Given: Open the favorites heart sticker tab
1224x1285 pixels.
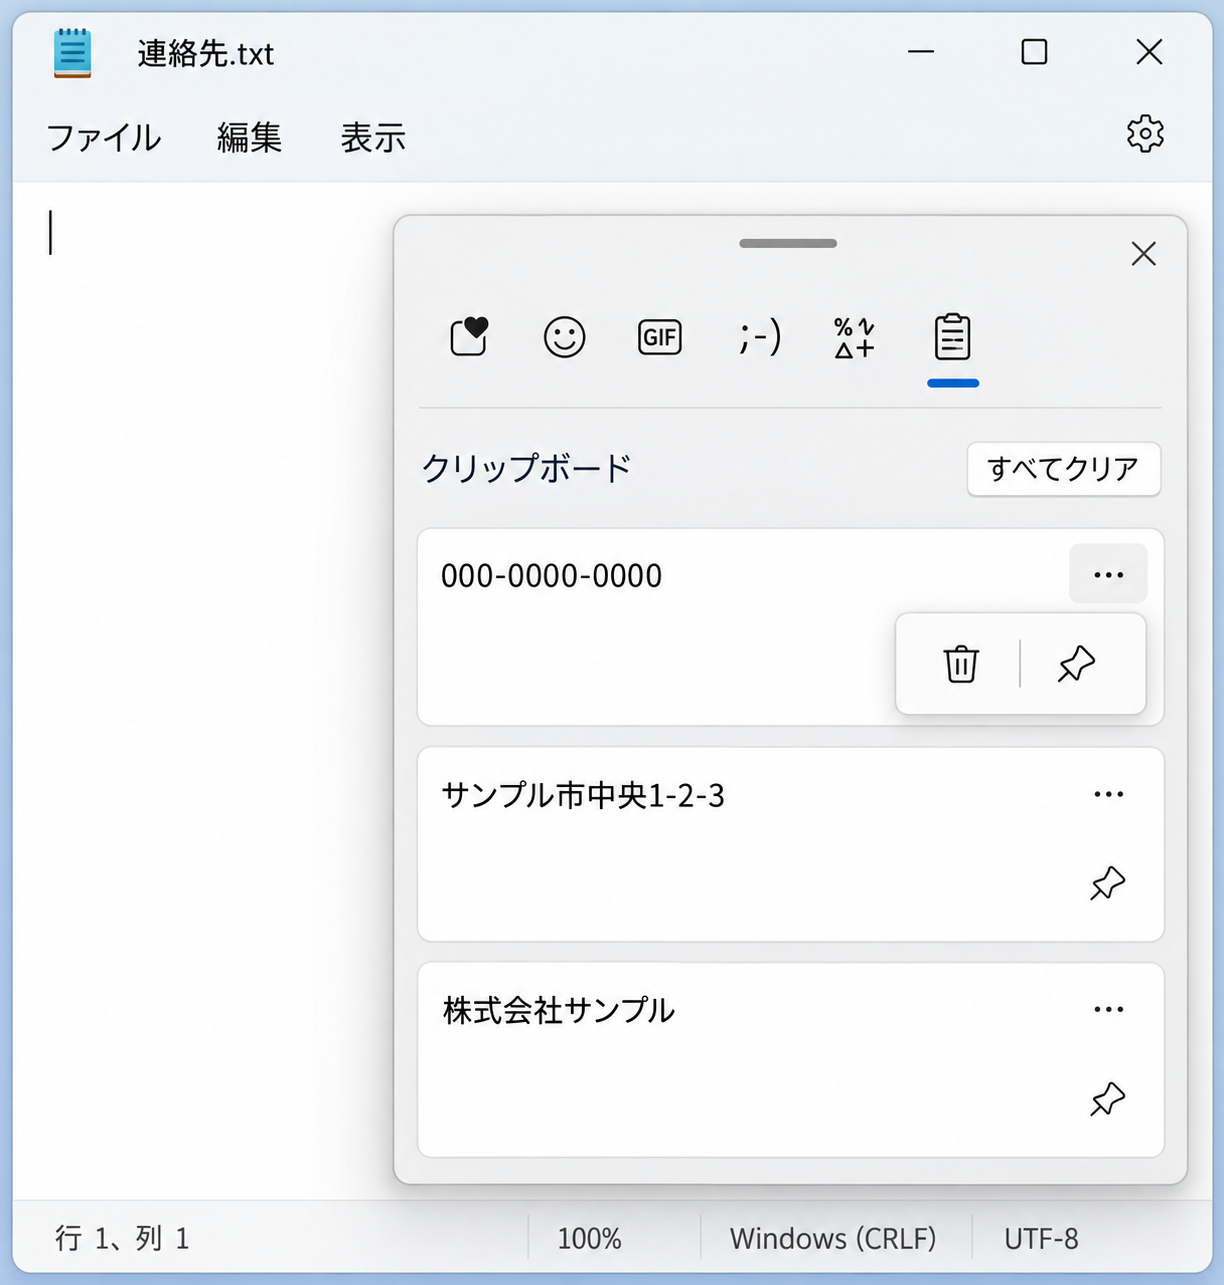Looking at the screenshot, I should click(x=469, y=337).
